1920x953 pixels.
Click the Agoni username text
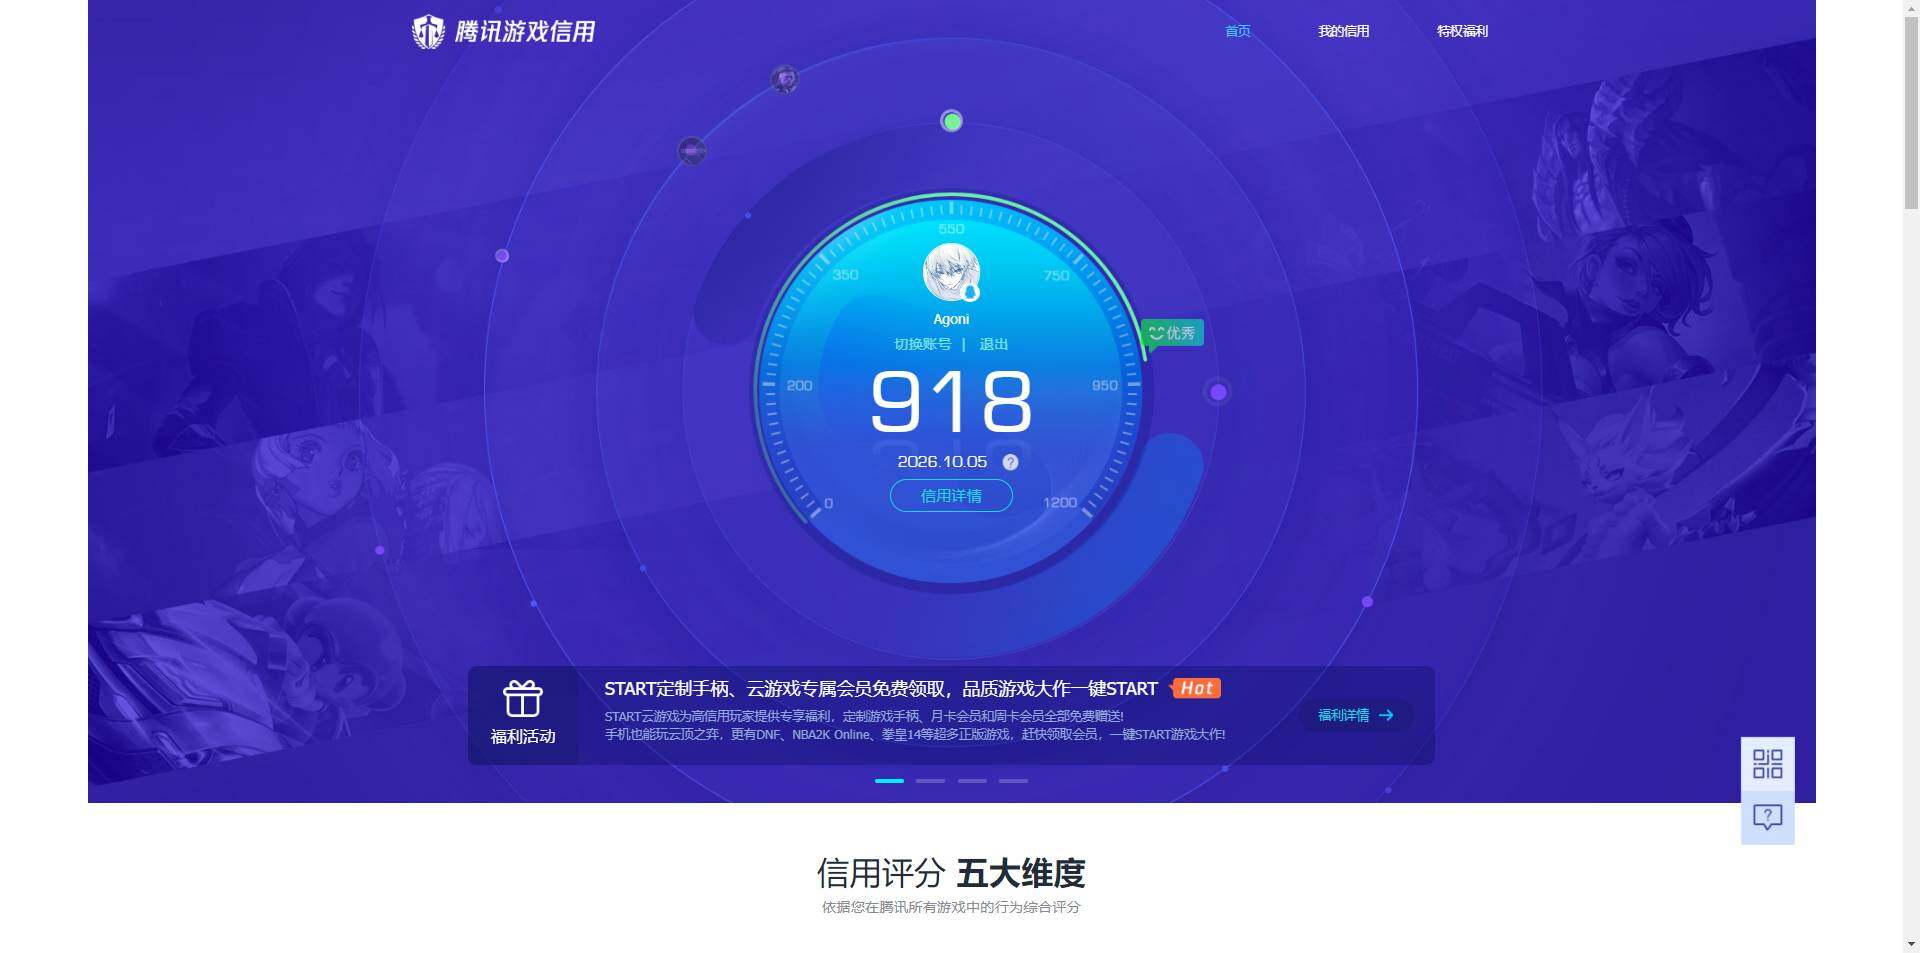[951, 319]
